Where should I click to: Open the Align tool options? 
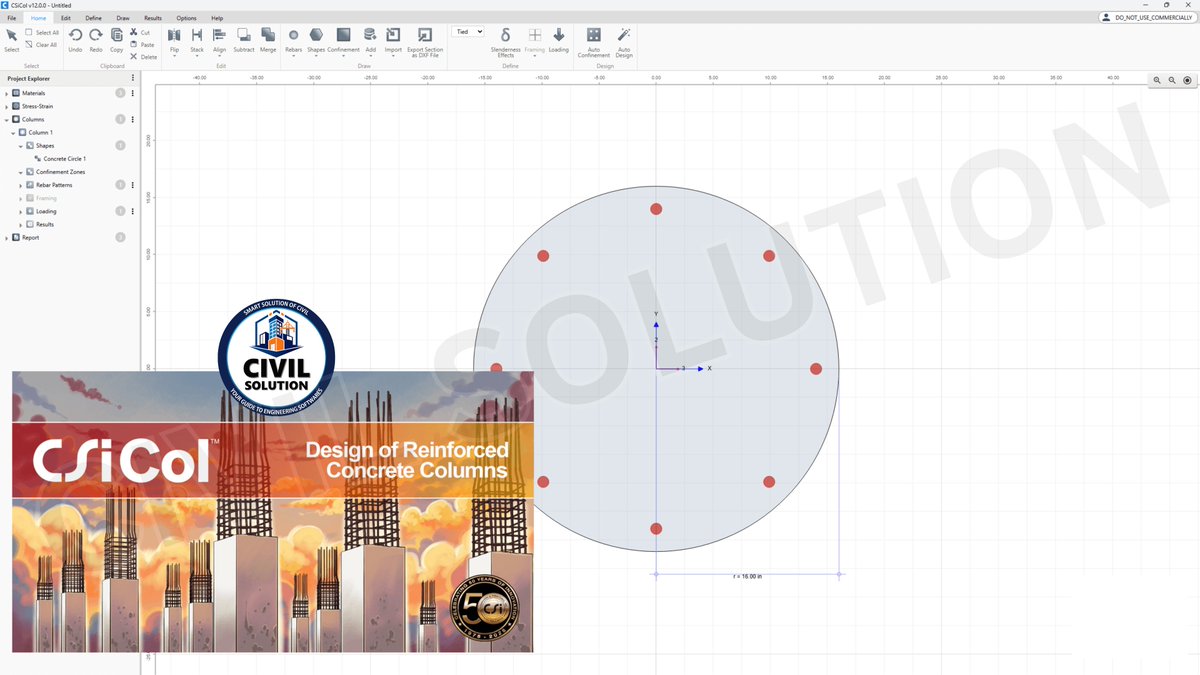(x=220, y=41)
